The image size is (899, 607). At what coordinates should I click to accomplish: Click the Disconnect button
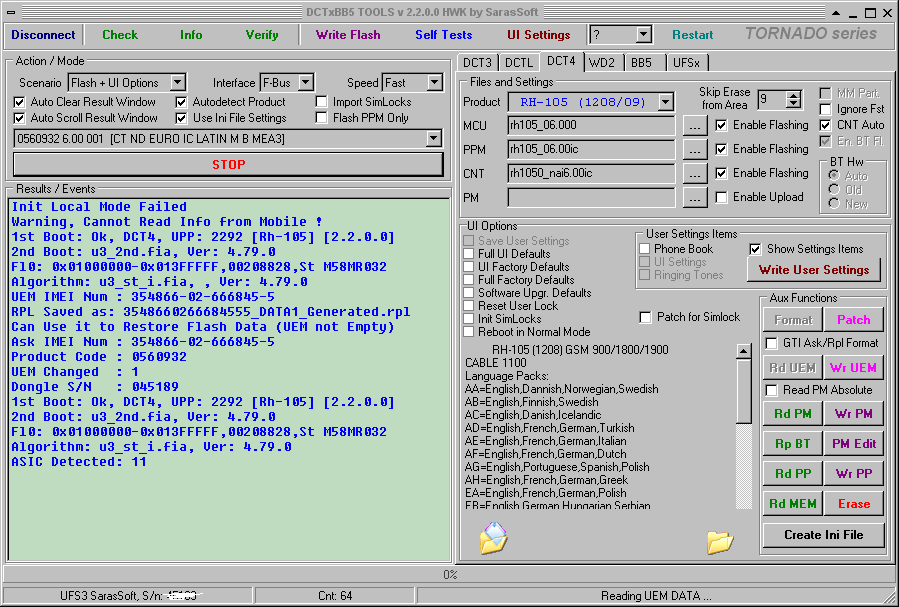click(43, 35)
